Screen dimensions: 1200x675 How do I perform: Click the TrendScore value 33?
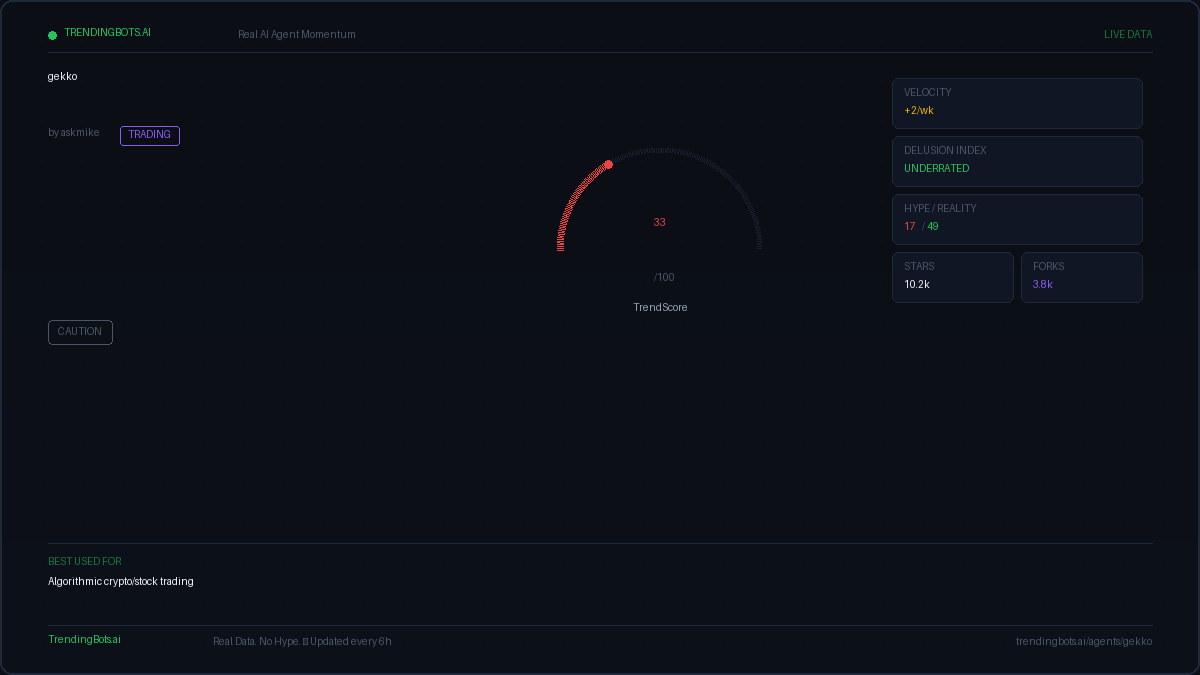coord(660,223)
